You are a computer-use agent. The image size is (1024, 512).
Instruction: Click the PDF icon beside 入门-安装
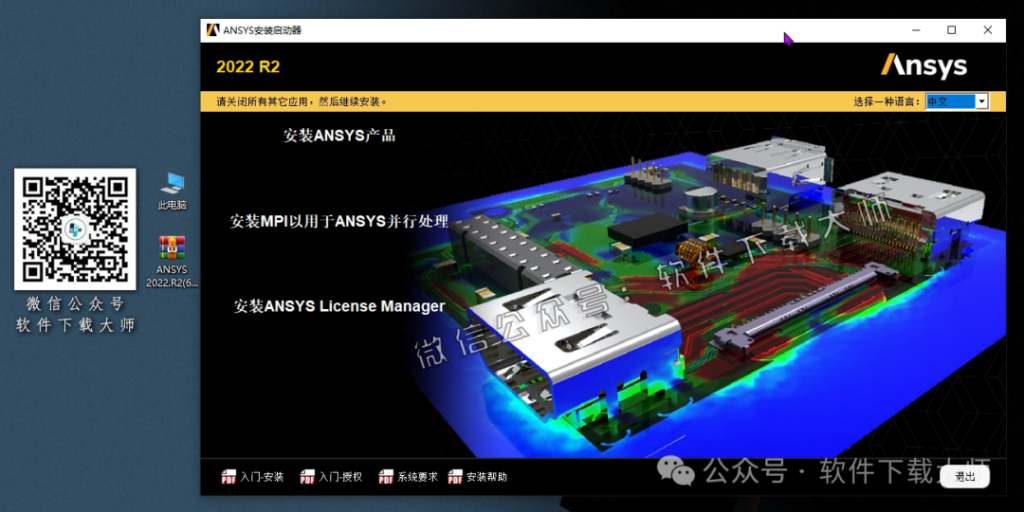click(228, 477)
